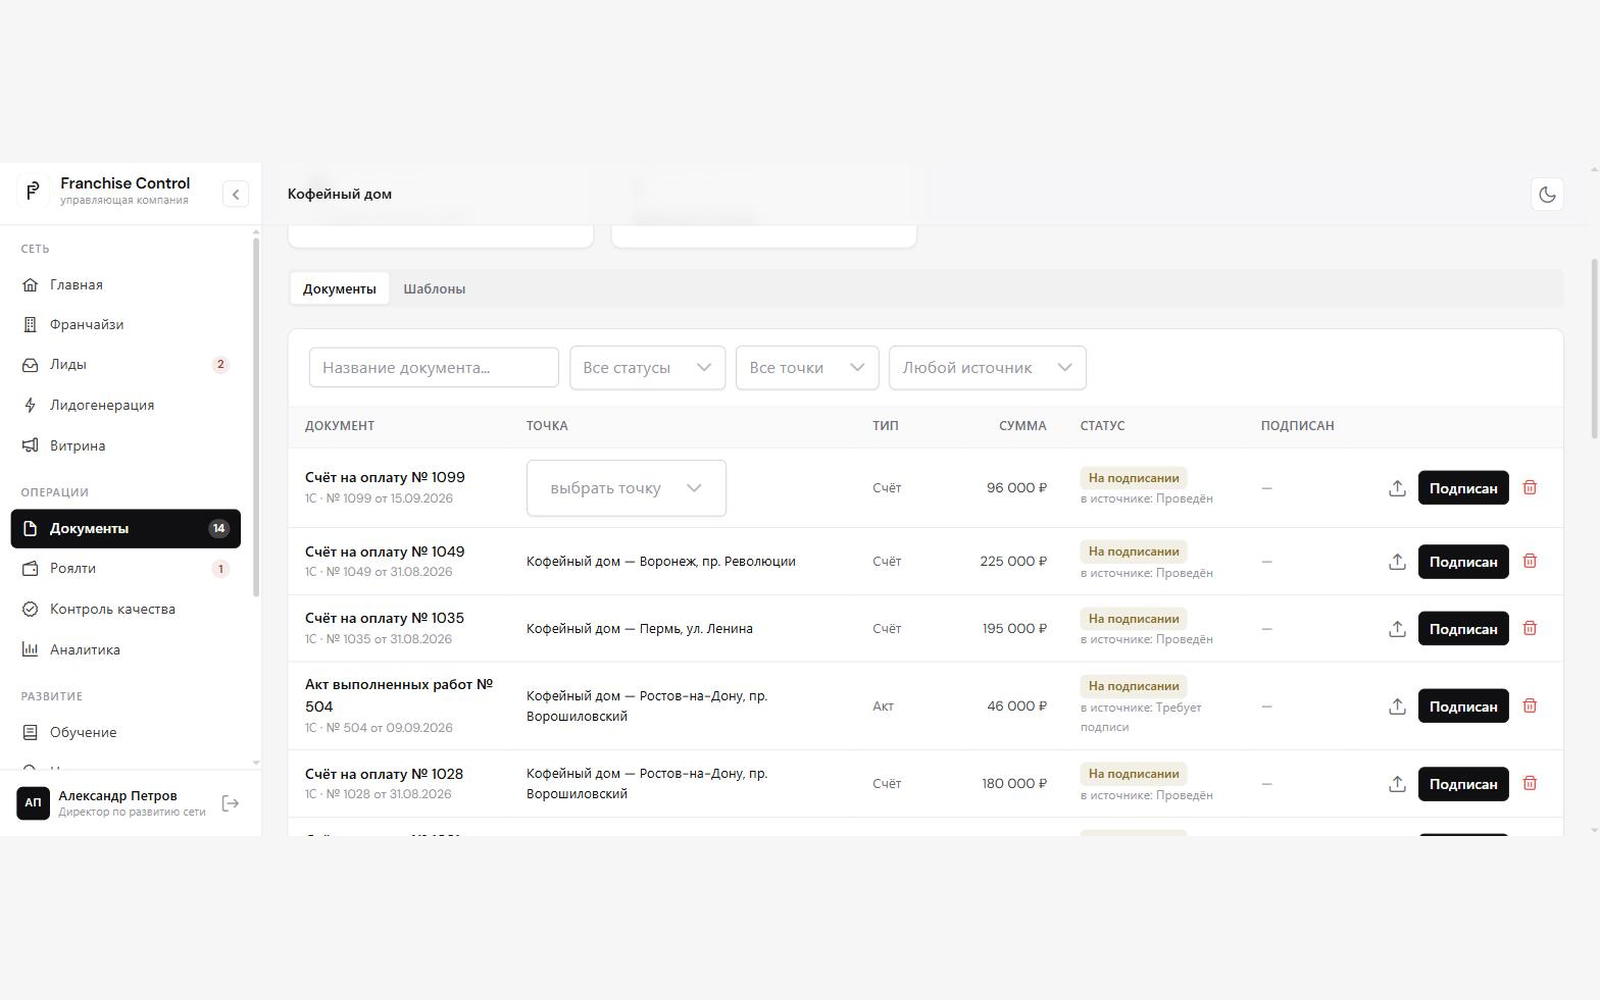Open the Все статусы dropdown
Image resolution: width=1600 pixels, height=1000 pixels.
[x=647, y=368]
